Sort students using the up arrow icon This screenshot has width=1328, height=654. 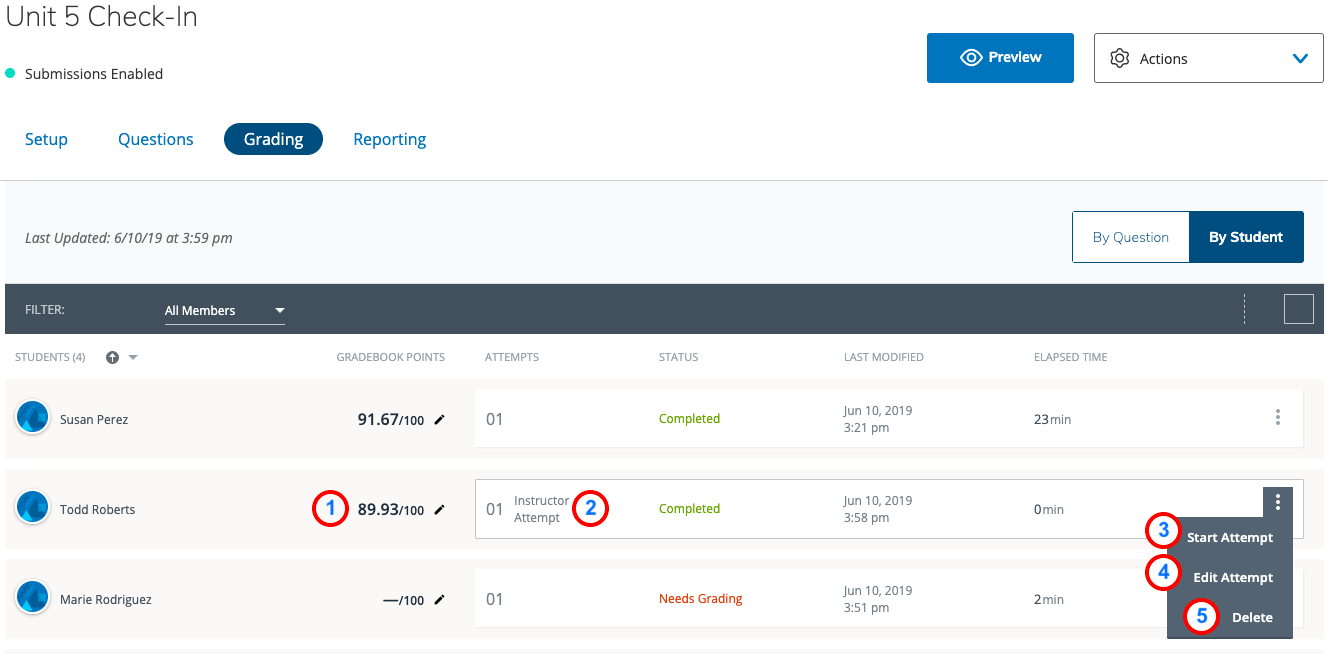click(112, 358)
